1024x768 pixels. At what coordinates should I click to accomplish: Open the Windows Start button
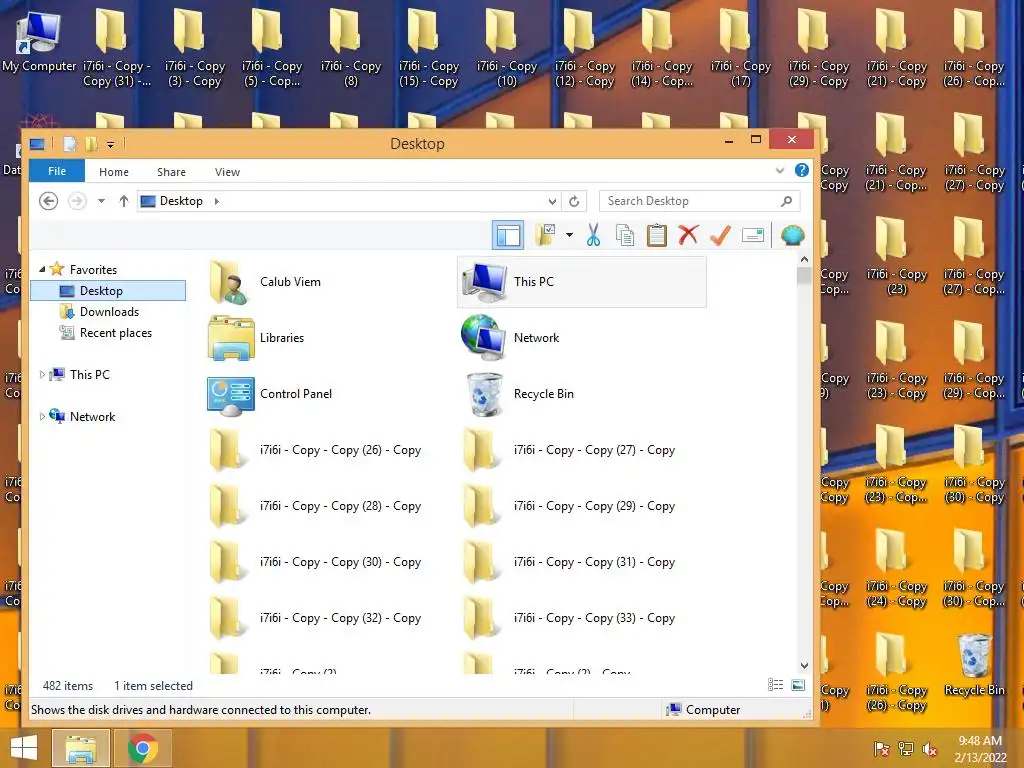pyautogui.click(x=24, y=748)
